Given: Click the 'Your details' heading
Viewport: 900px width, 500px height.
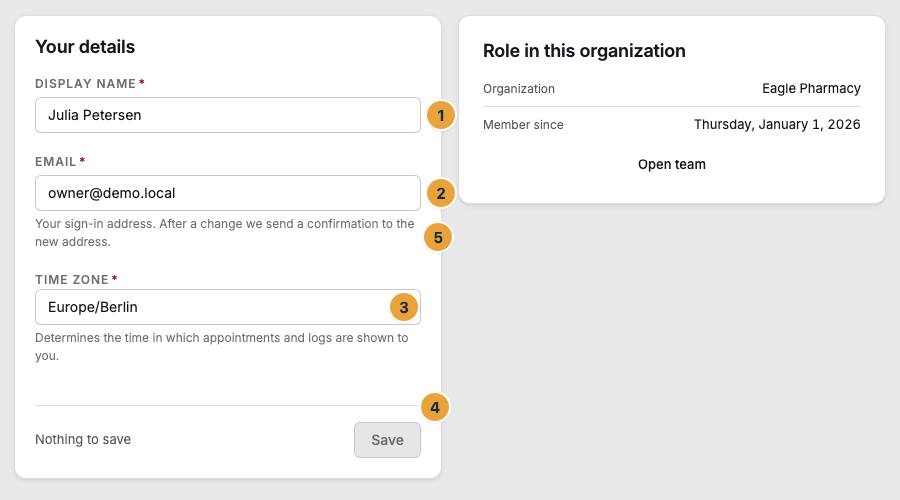Looking at the screenshot, I should coord(85,46).
